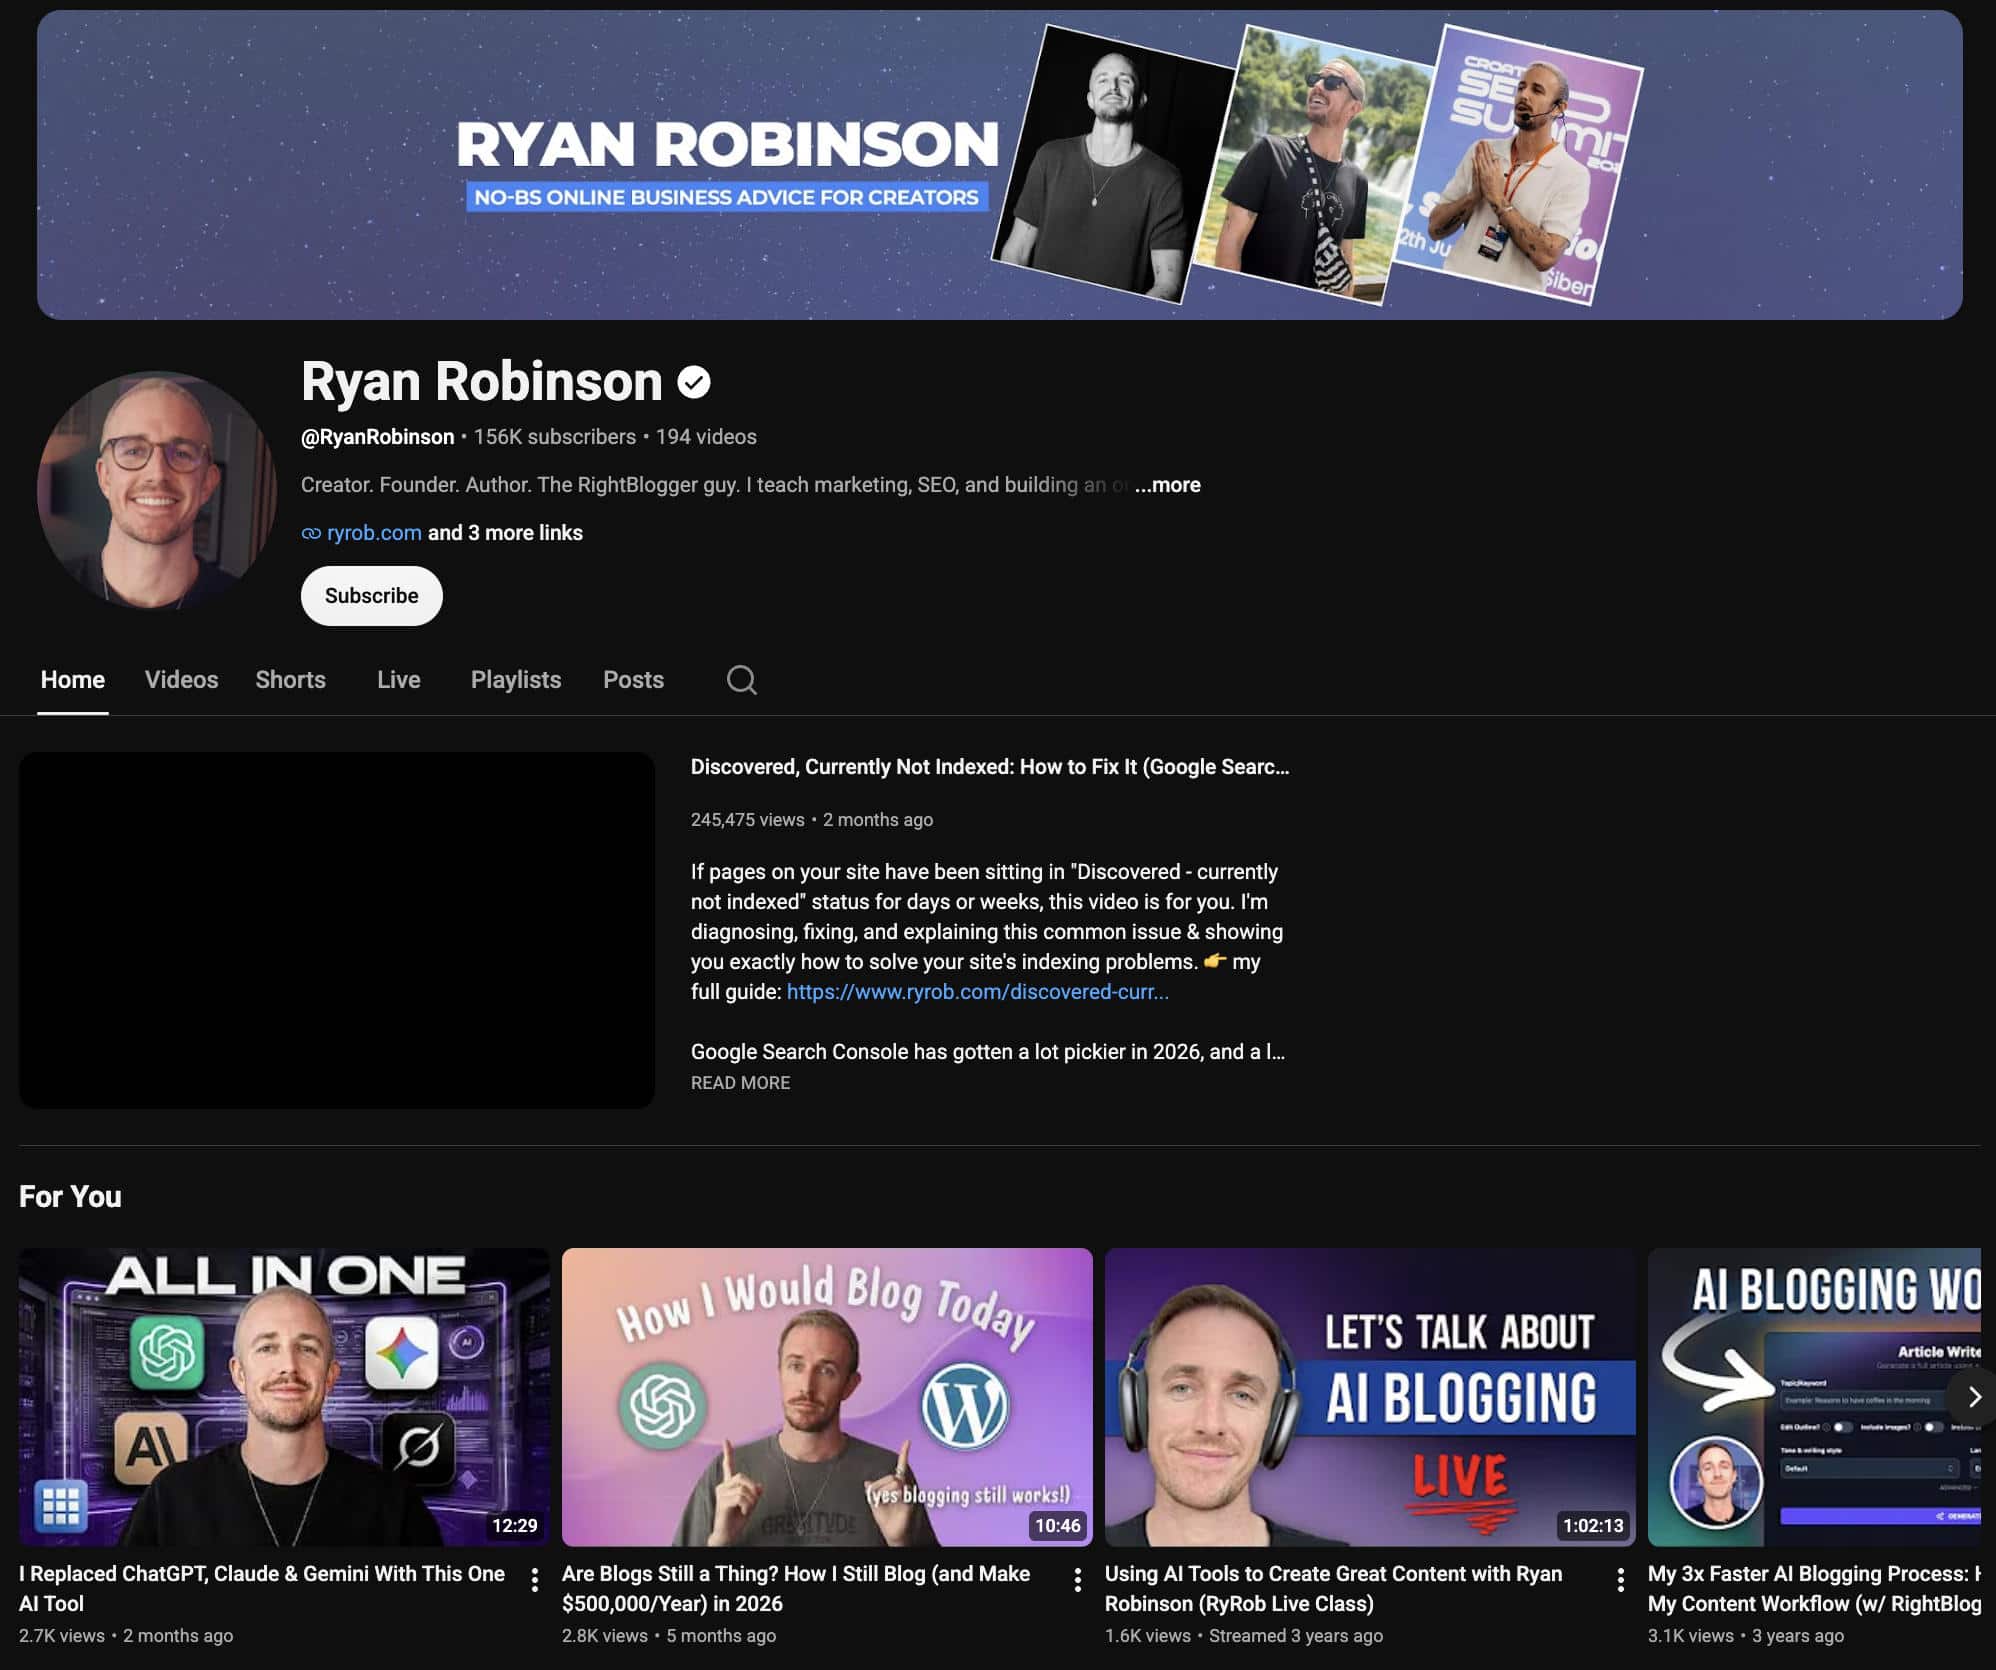
Task: Open the ALL IN ONE video thumbnail
Action: coord(284,1397)
